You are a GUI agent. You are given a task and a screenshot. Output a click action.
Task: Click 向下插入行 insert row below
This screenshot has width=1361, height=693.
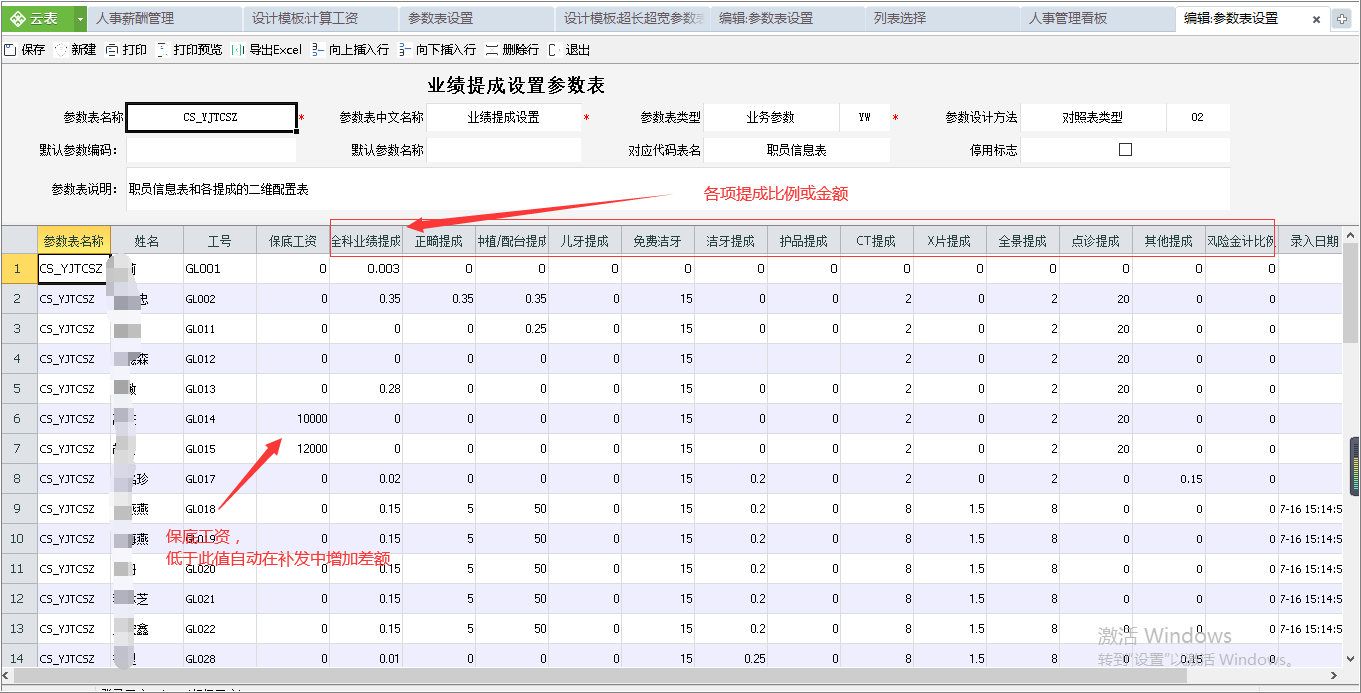[437, 49]
